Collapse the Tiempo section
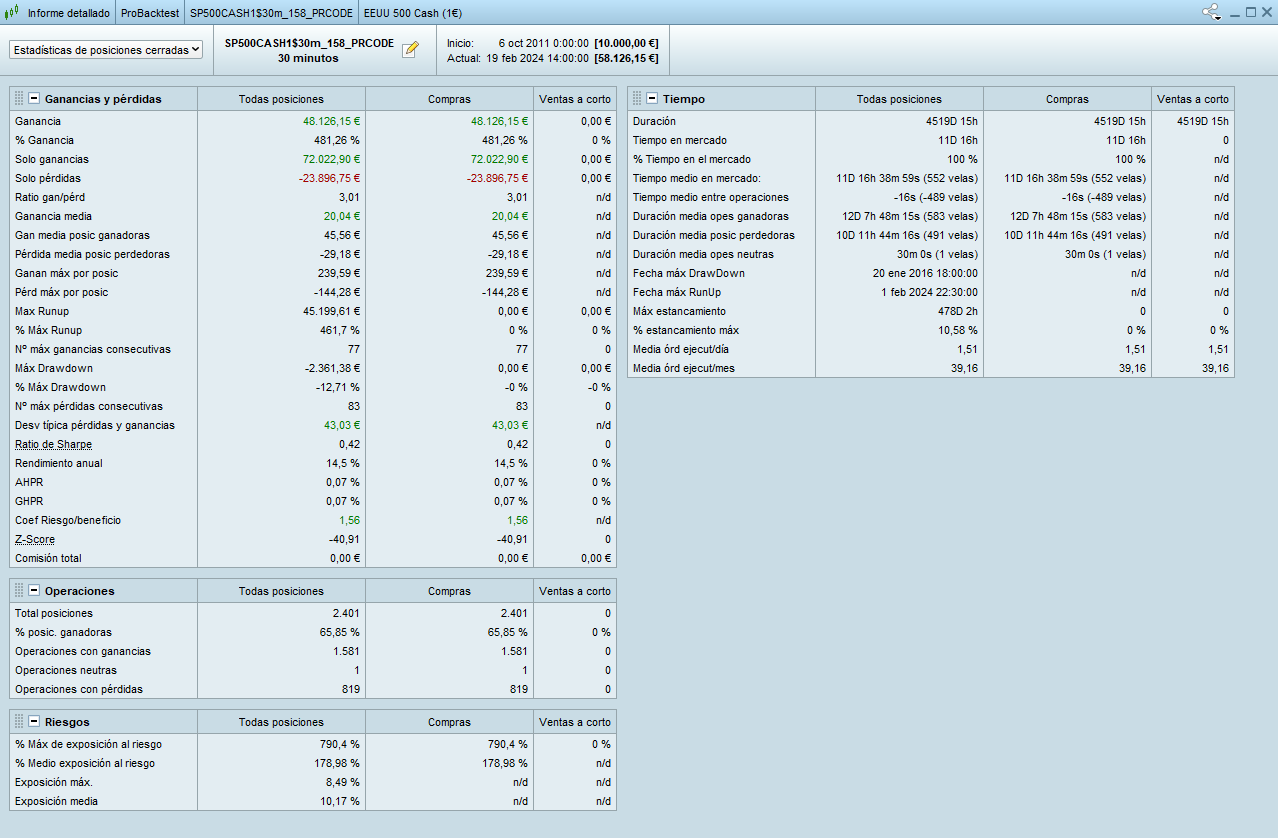Viewport: 1278px width, 838px height. click(x=652, y=99)
